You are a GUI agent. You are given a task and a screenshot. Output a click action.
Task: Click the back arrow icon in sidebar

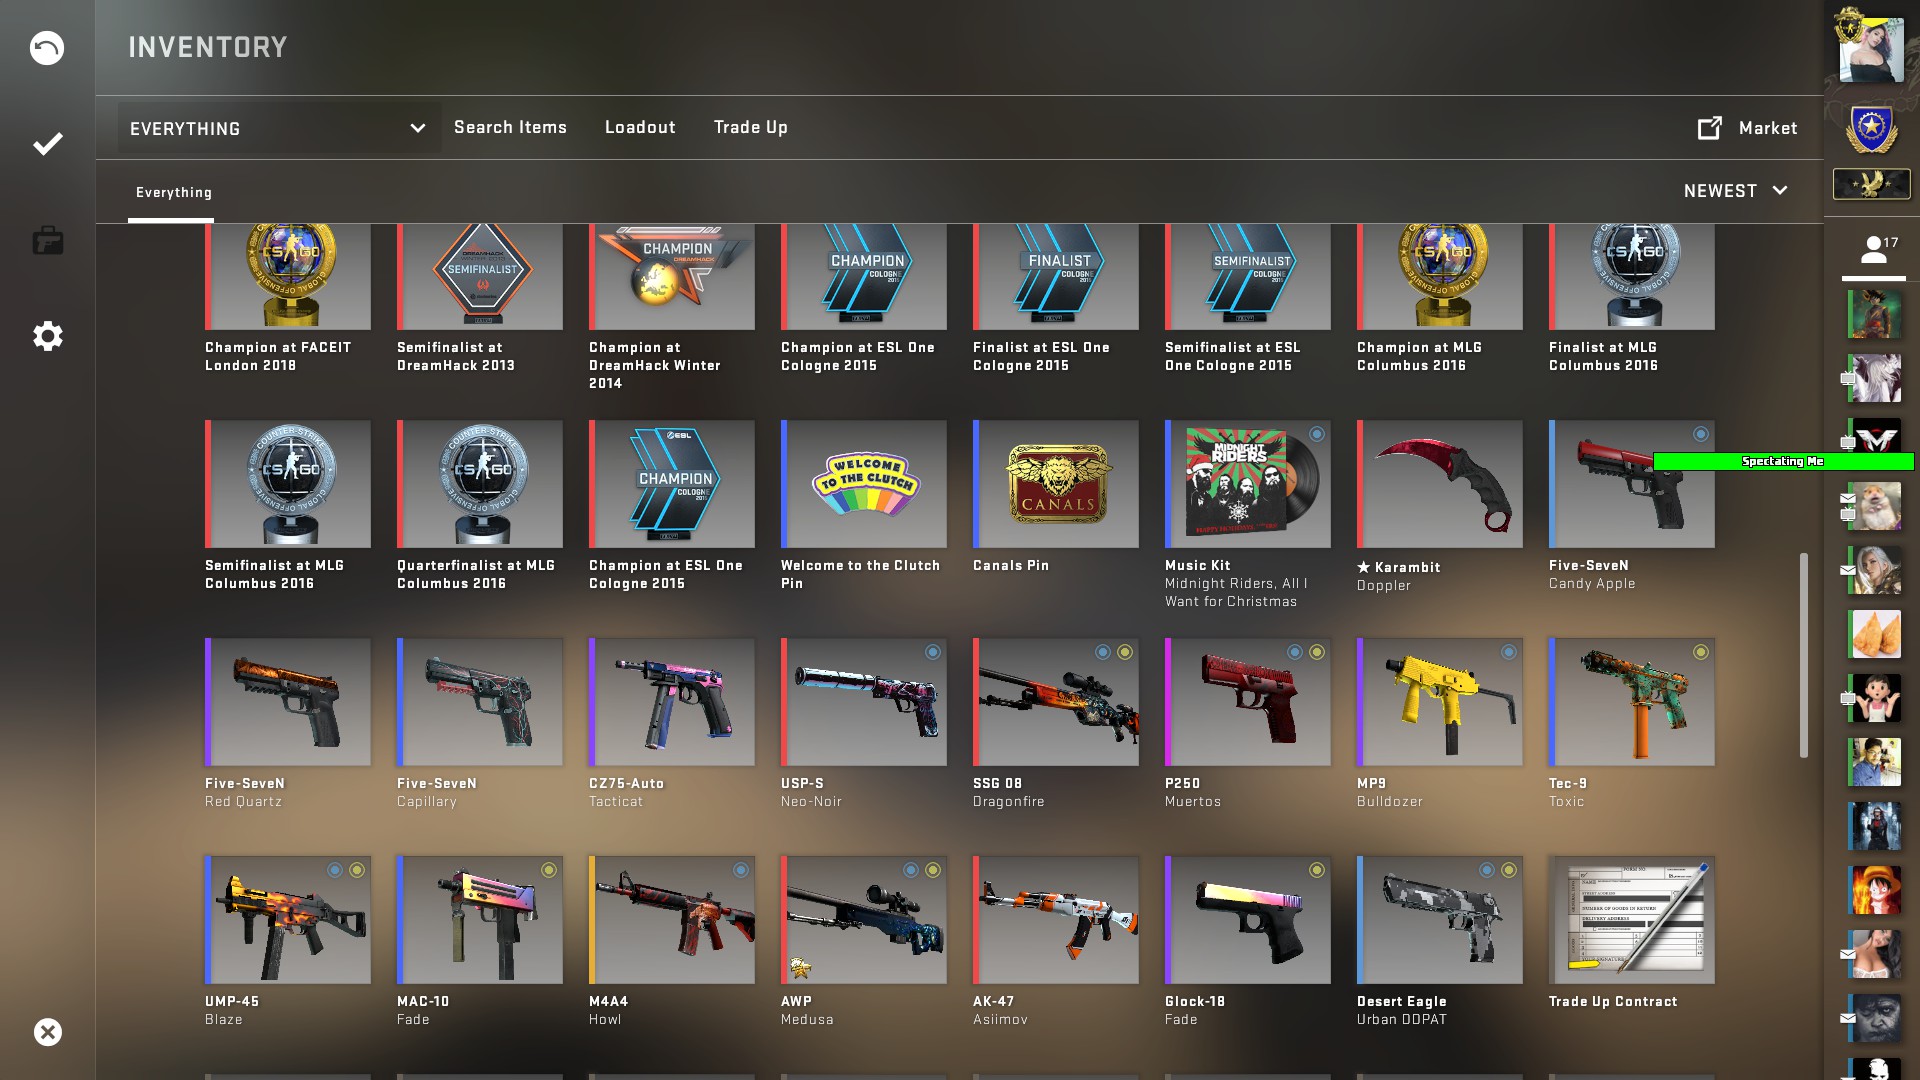[47, 48]
